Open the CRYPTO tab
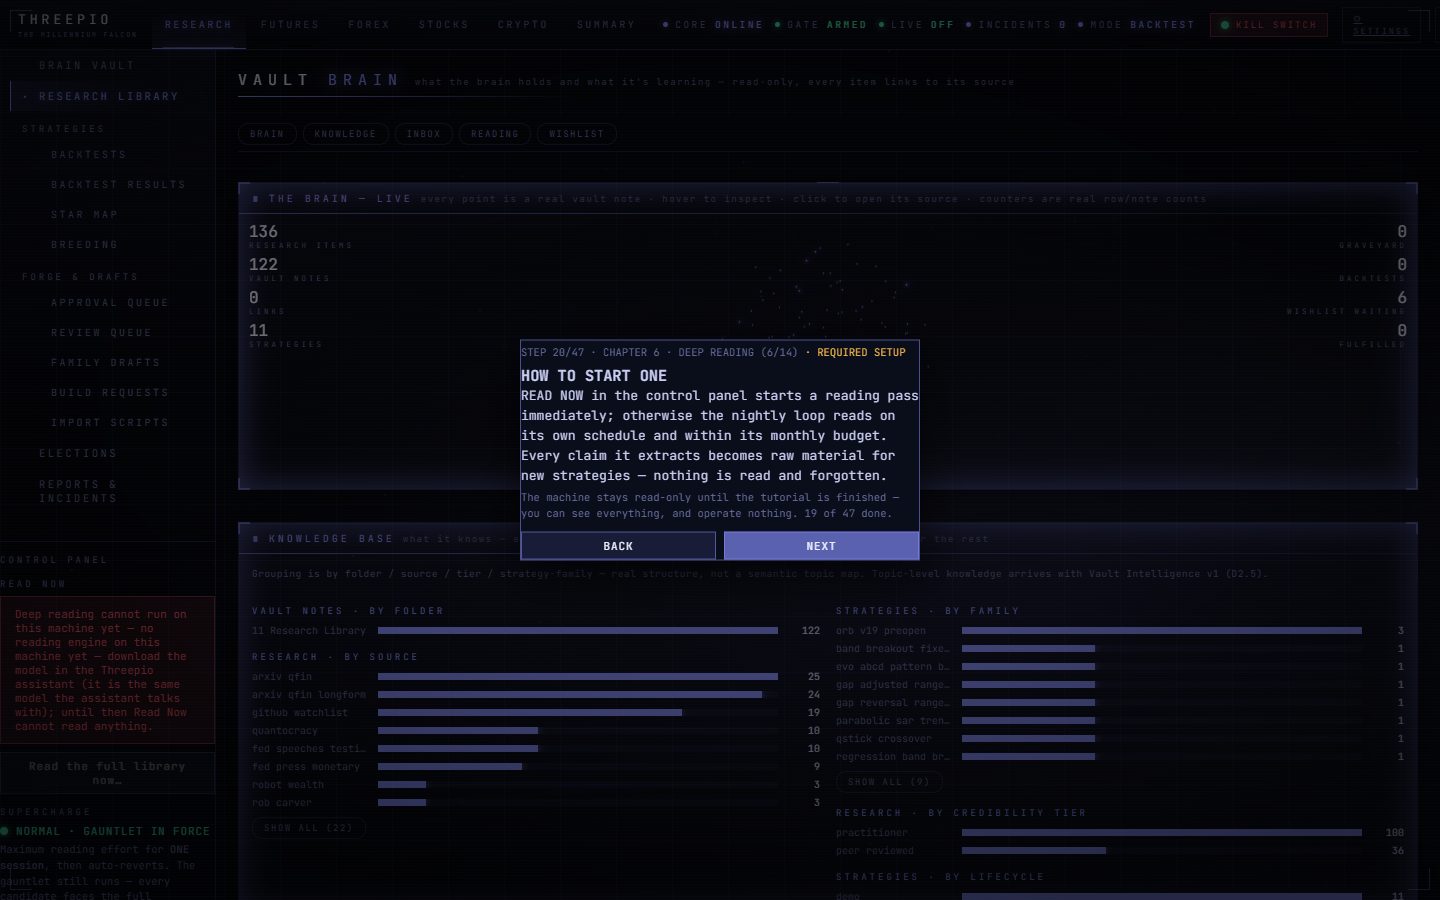The width and height of the screenshot is (1440, 900). (523, 25)
